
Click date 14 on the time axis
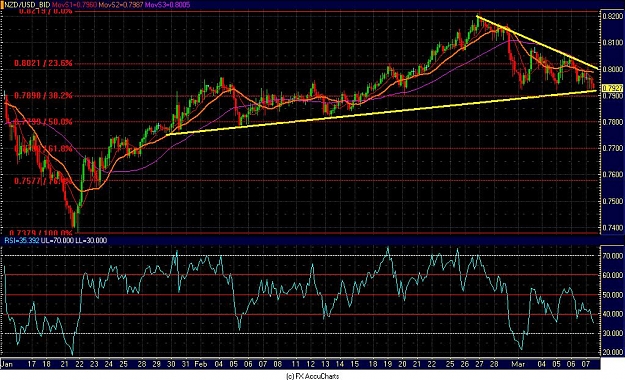tap(340, 364)
